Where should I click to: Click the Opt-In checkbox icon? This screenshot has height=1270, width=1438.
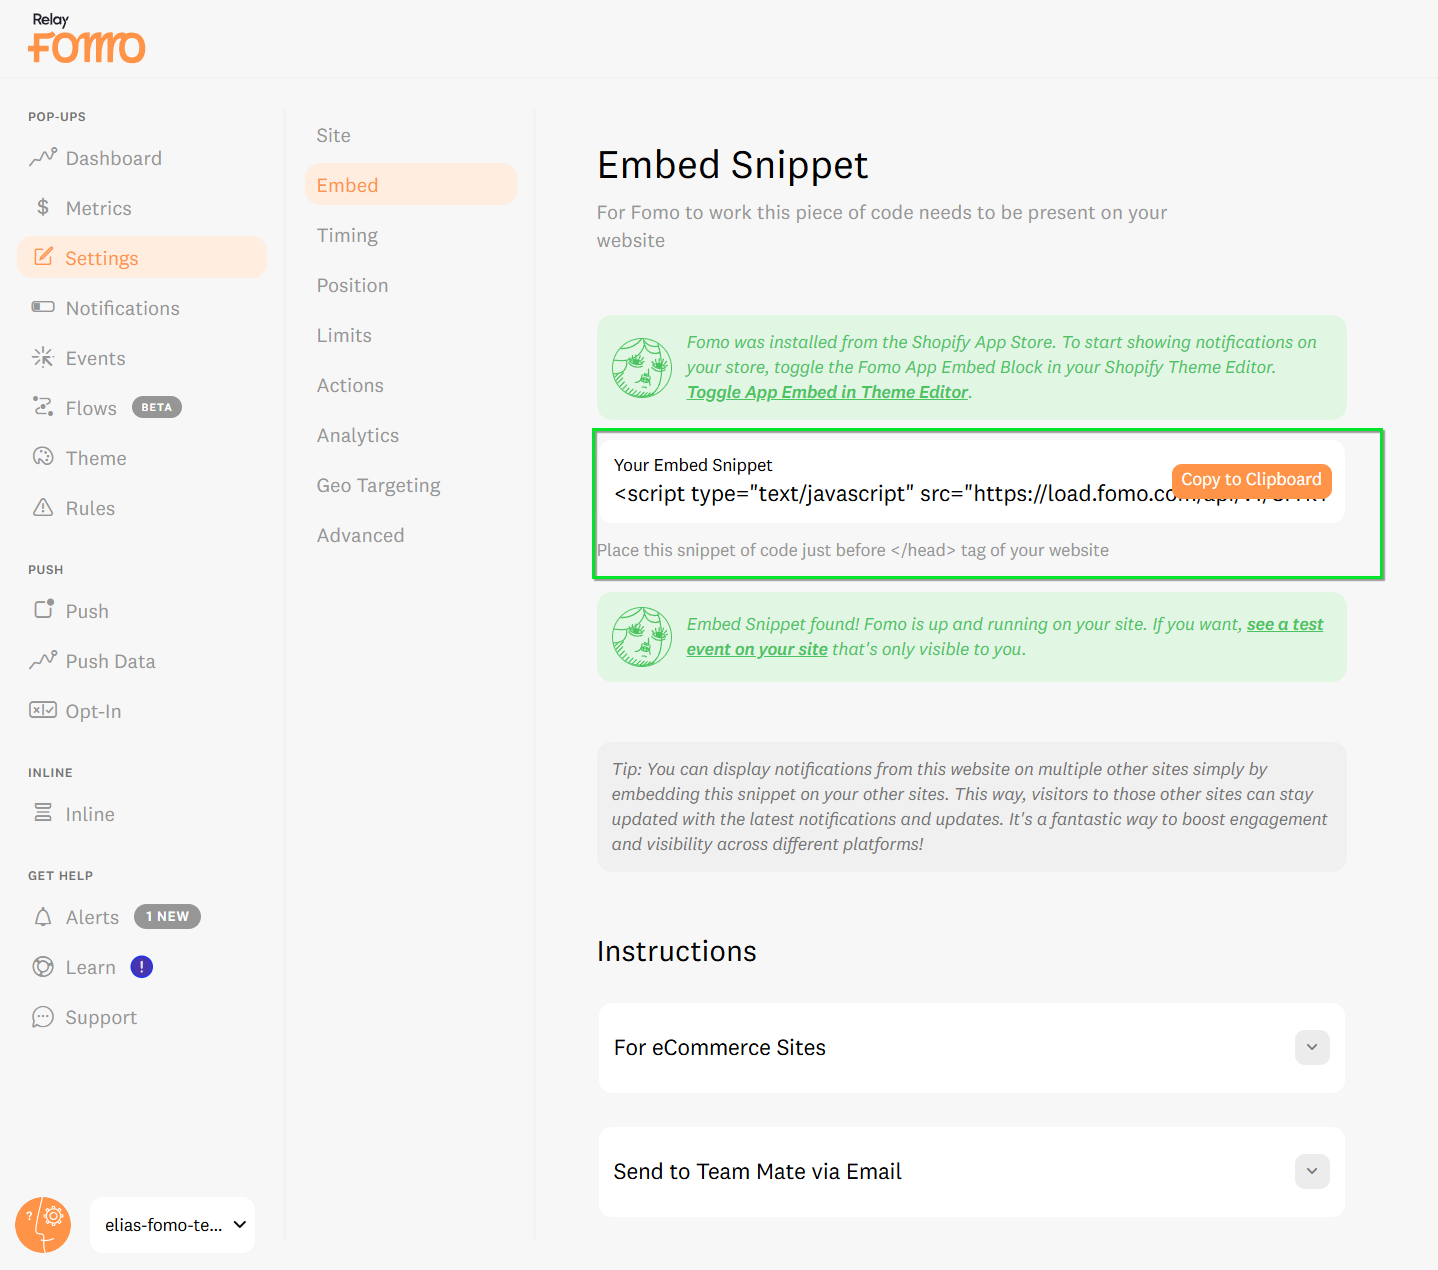pos(43,711)
